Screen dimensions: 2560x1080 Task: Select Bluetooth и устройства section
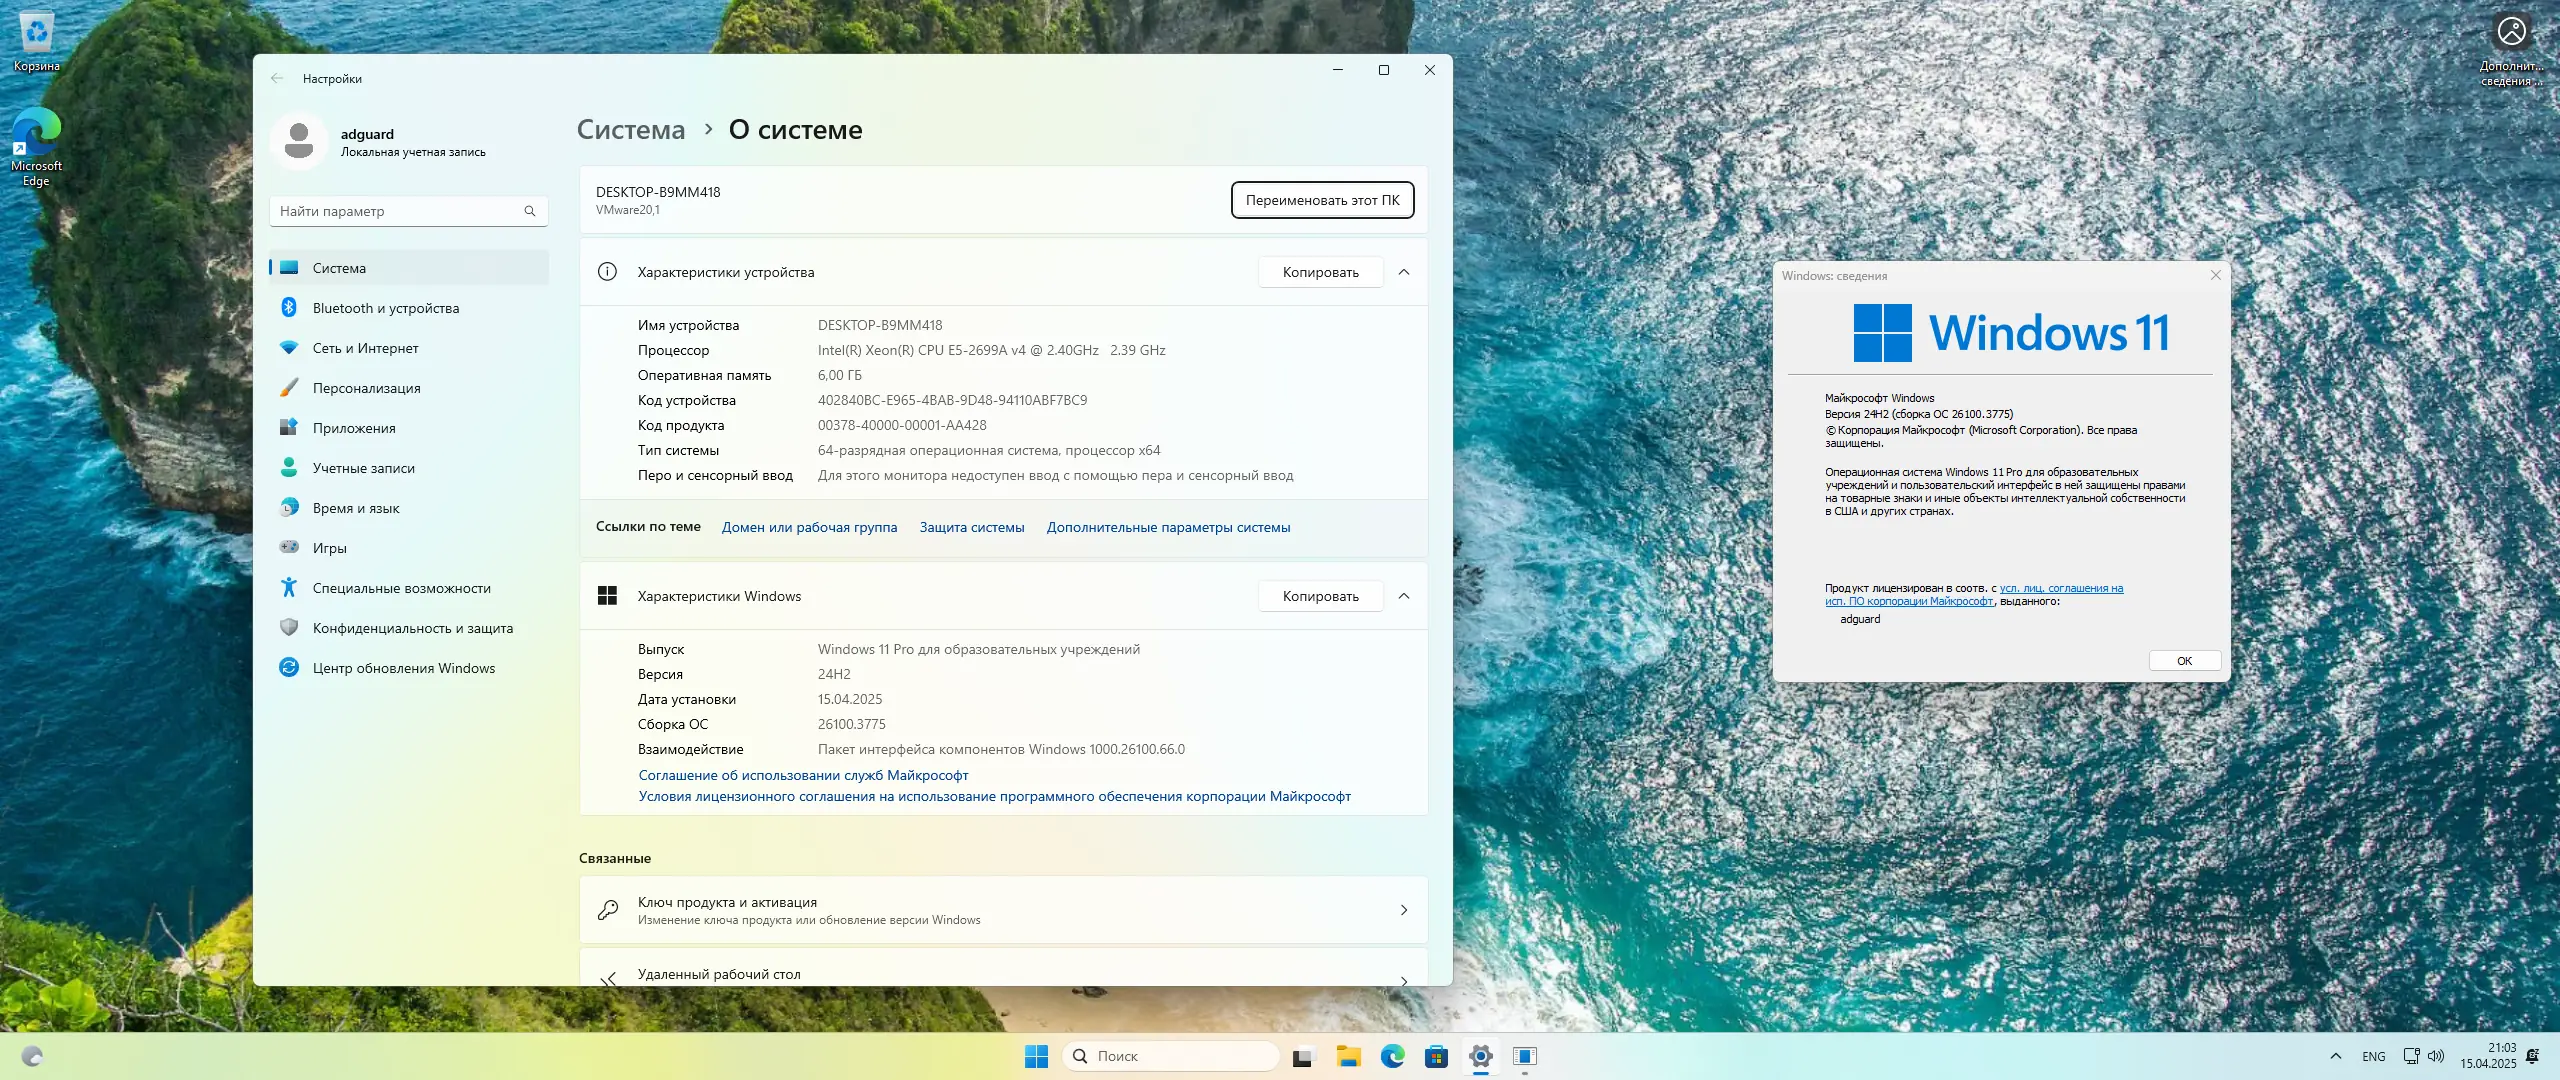click(385, 308)
